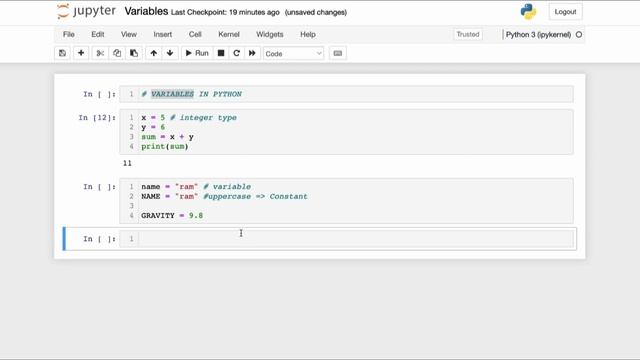Click the Logout button

pos(565,12)
